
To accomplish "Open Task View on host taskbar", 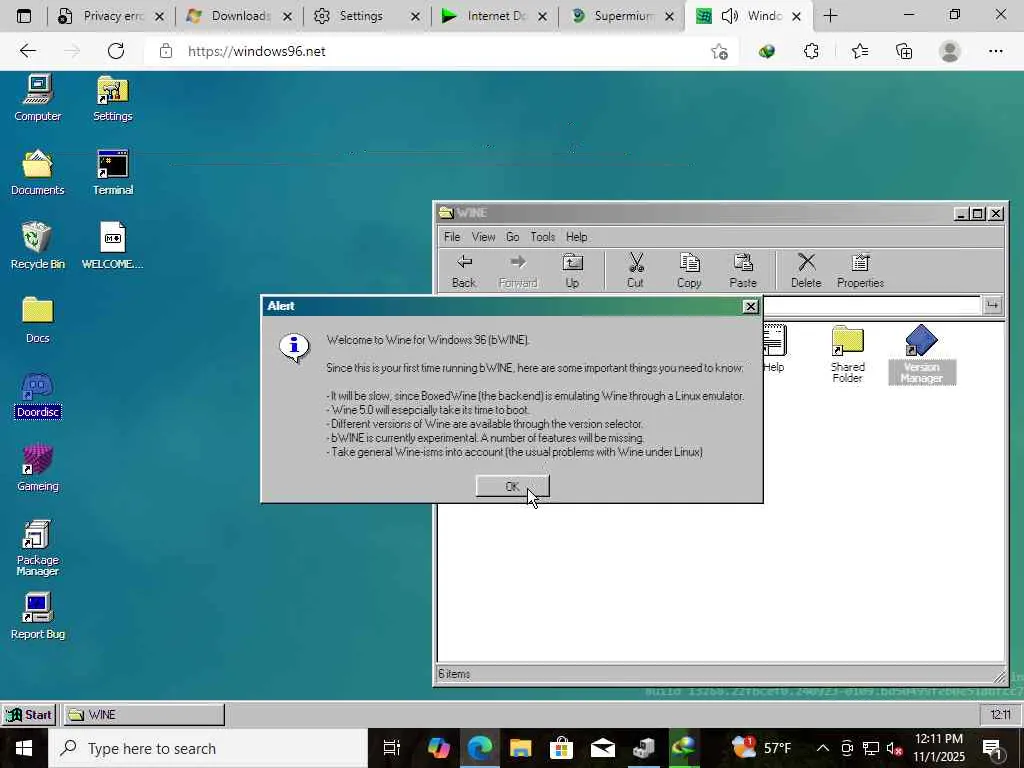I will point(391,748).
